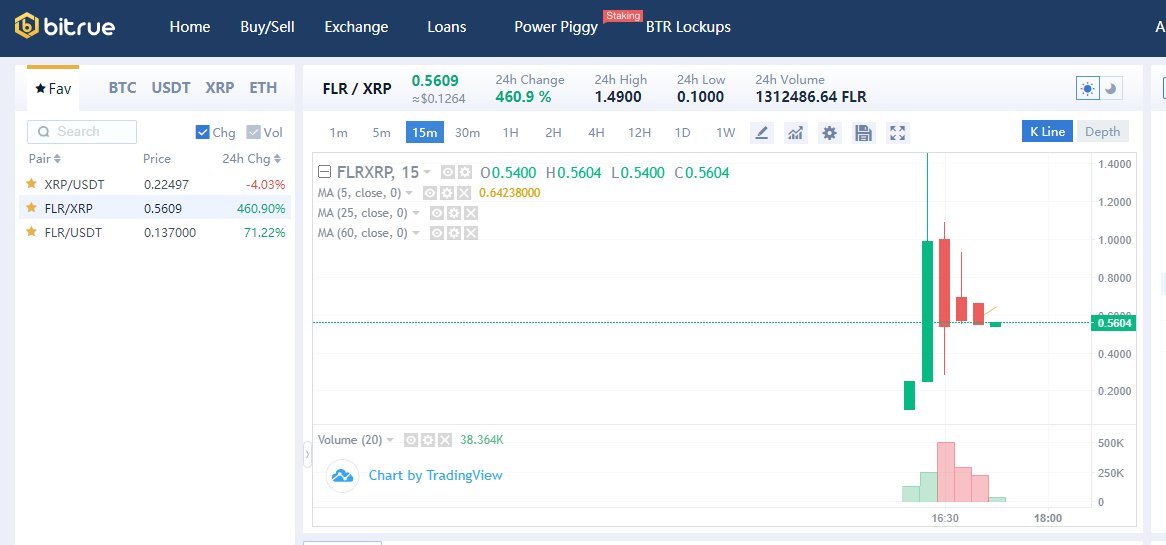Viewport: 1166px width, 545px height.
Task: Open MA 25 settings gear
Action: [x=454, y=213]
